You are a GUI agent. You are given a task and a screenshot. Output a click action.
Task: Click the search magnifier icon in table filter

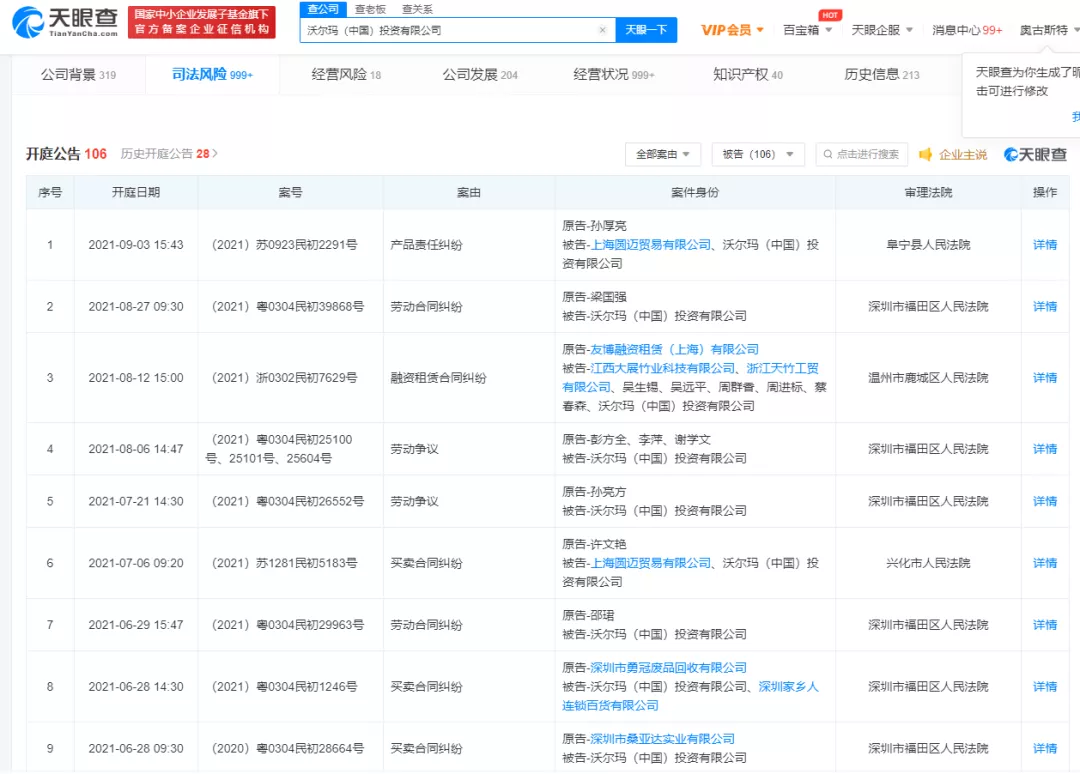click(827, 155)
